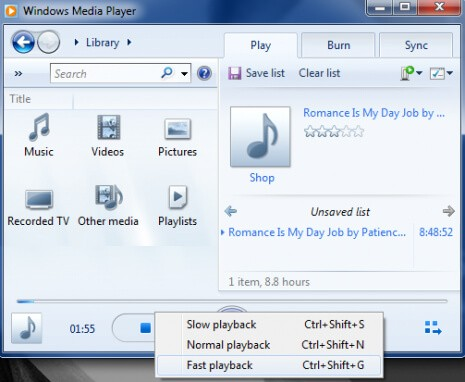465x382 pixels.
Task: Click the elapsed time 01:55
Action: coord(82,329)
